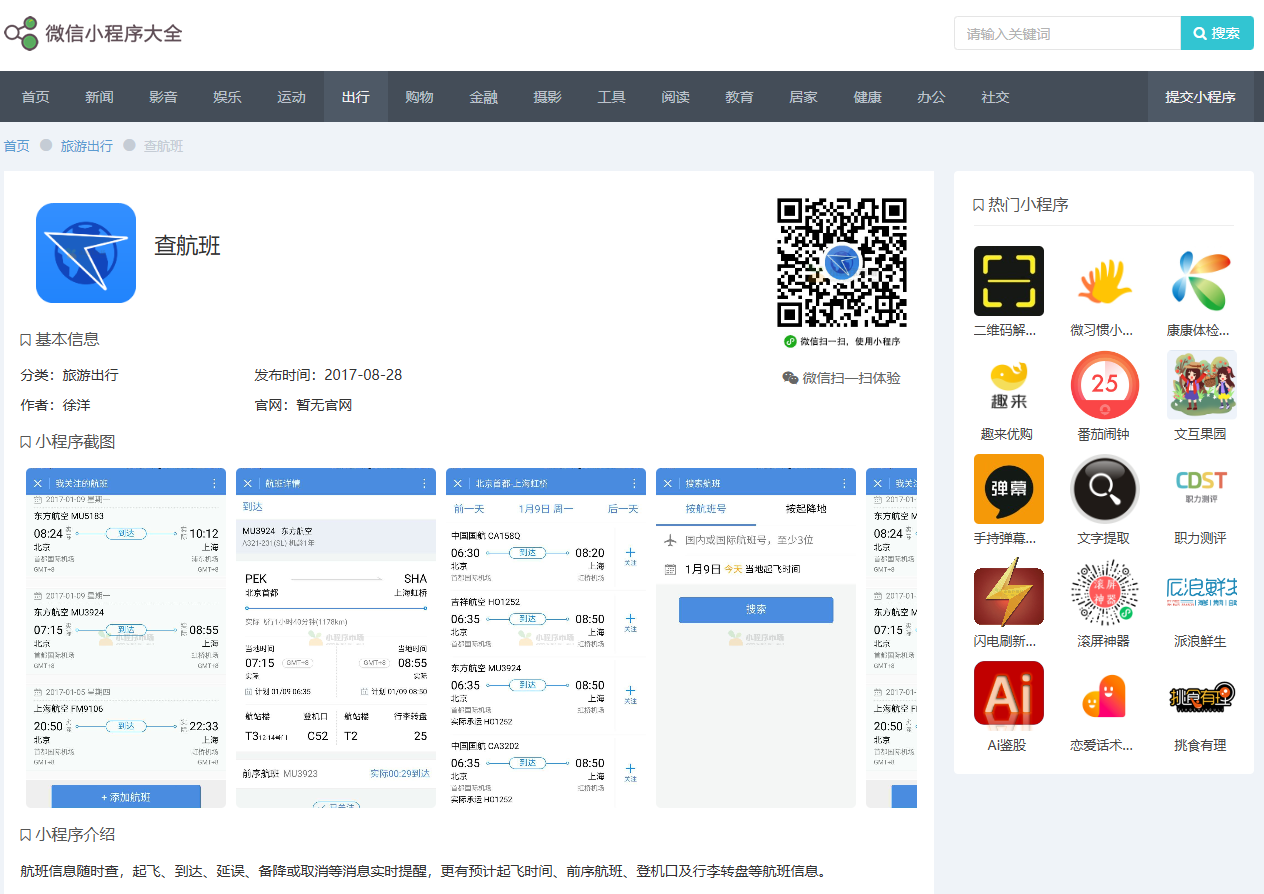Open the 微习惯 hand icon
The image size is (1264, 894).
[x=1104, y=281]
